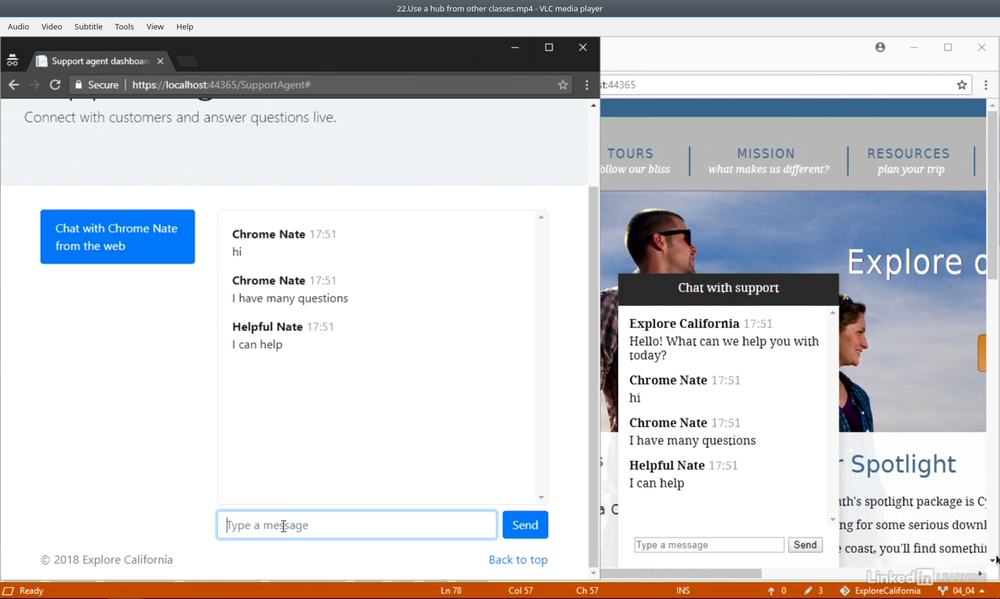Image resolution: width=1000 pixels, height=599 pixels.
Task: Click the chat log scroll-up arrow
Action: (541, 218)
